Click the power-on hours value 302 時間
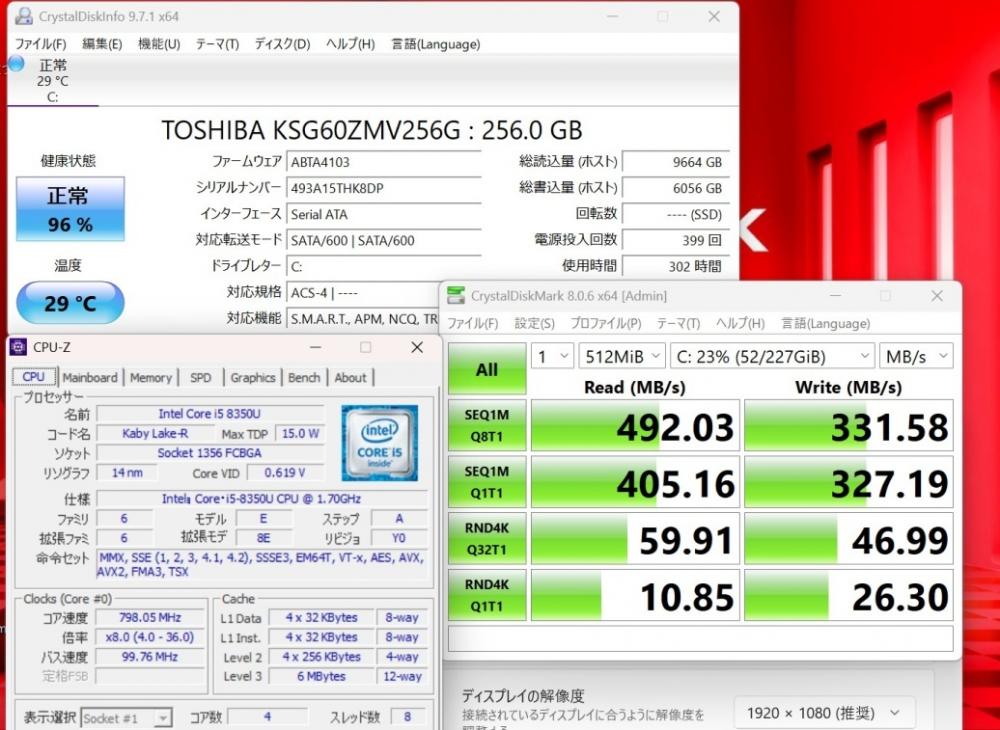Viewport: 1000px width, 730px height. pyautogui.click(x=675, y=266)
